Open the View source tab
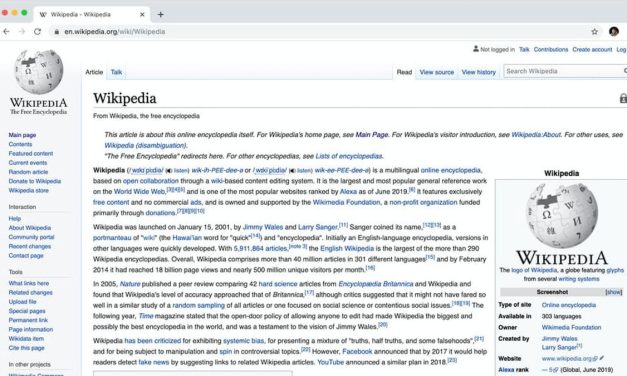This screenshot has height=376, width=627. point(437,72)
